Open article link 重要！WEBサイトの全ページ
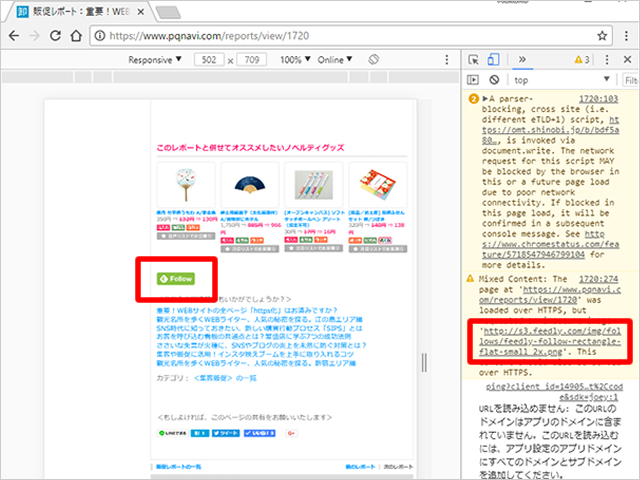Screen dimensions: 640x480 click(x=247, y=310)
